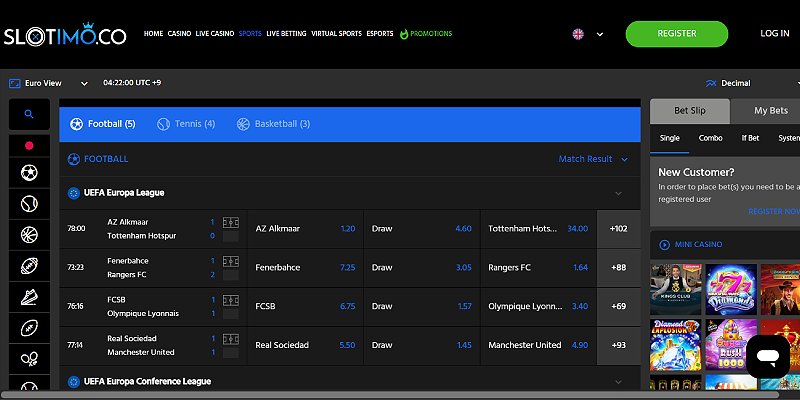Viewport: 800px width, 400px height.
Task: Click the LOG IN link
Action: pyautogui.click(x=774, y=34)
